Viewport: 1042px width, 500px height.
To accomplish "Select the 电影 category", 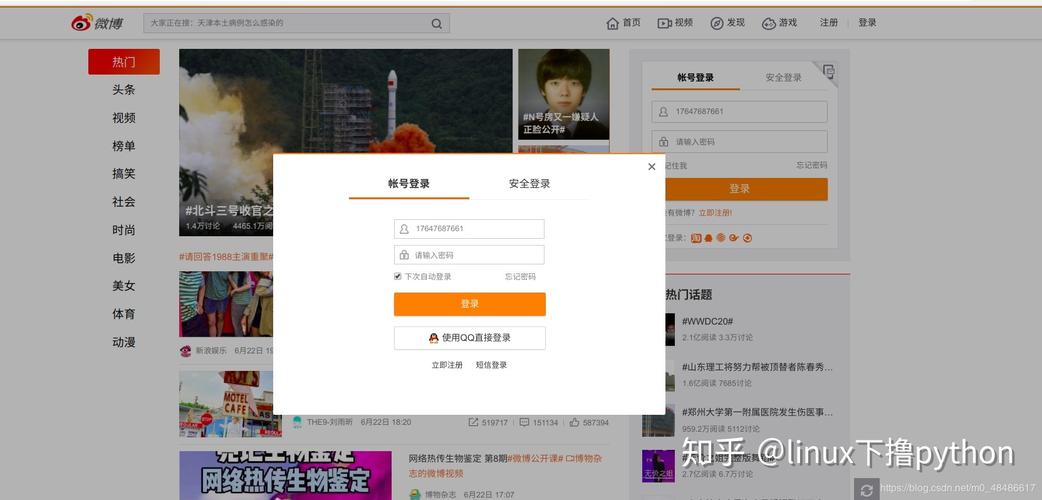I will 124,258.
